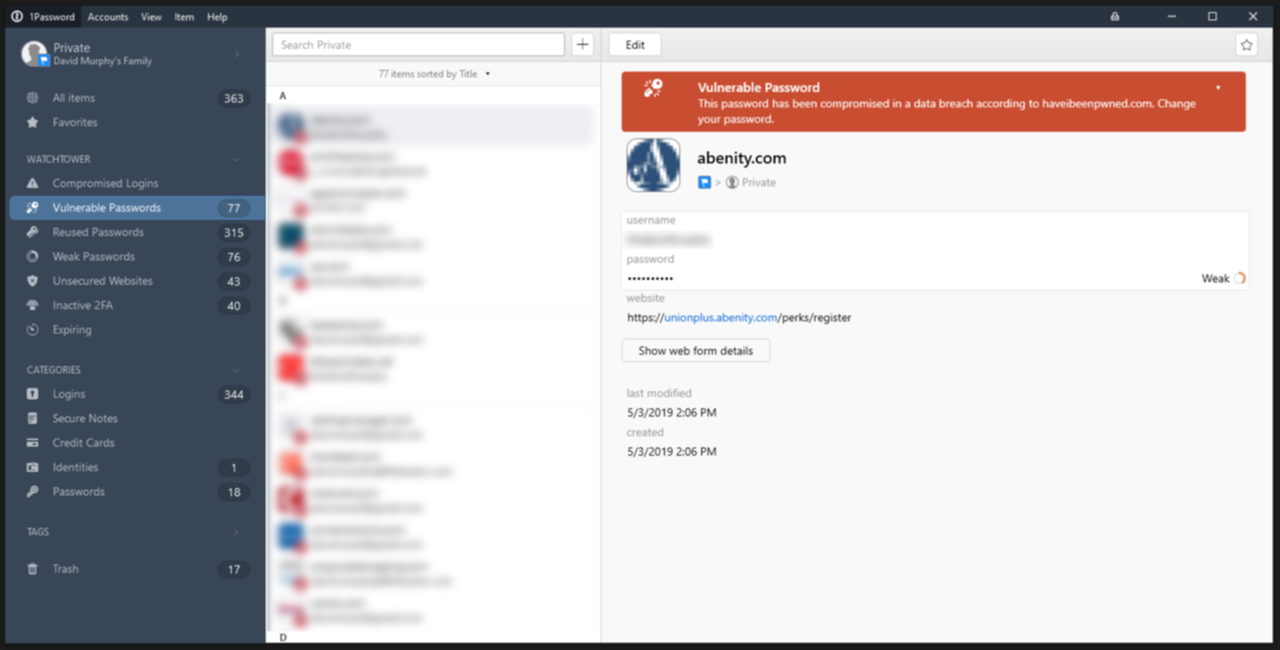This screenshot has width=1280, height=650.
Task: Click the created date value
Action: pyautogui.click(x=672, y=452)
